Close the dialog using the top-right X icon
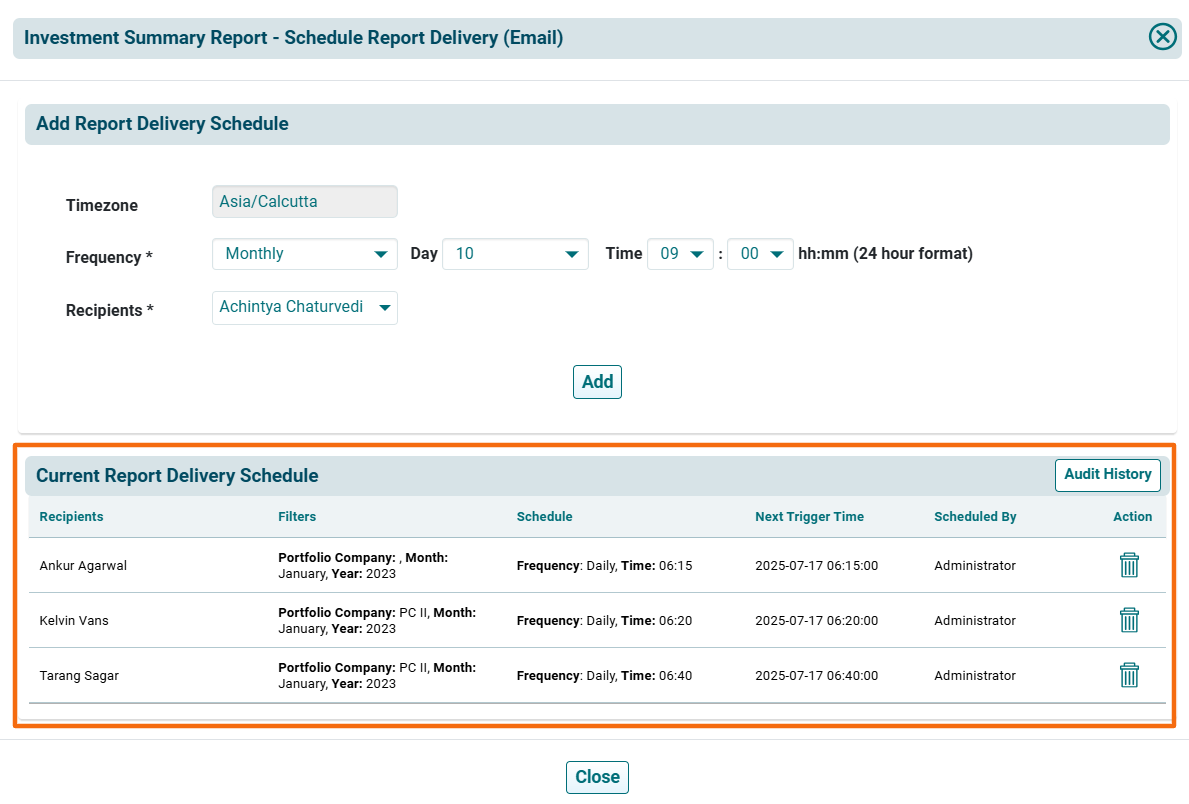Image resolution: width=1189 pixels, height=804 pixels. [x=1162, y=38]
